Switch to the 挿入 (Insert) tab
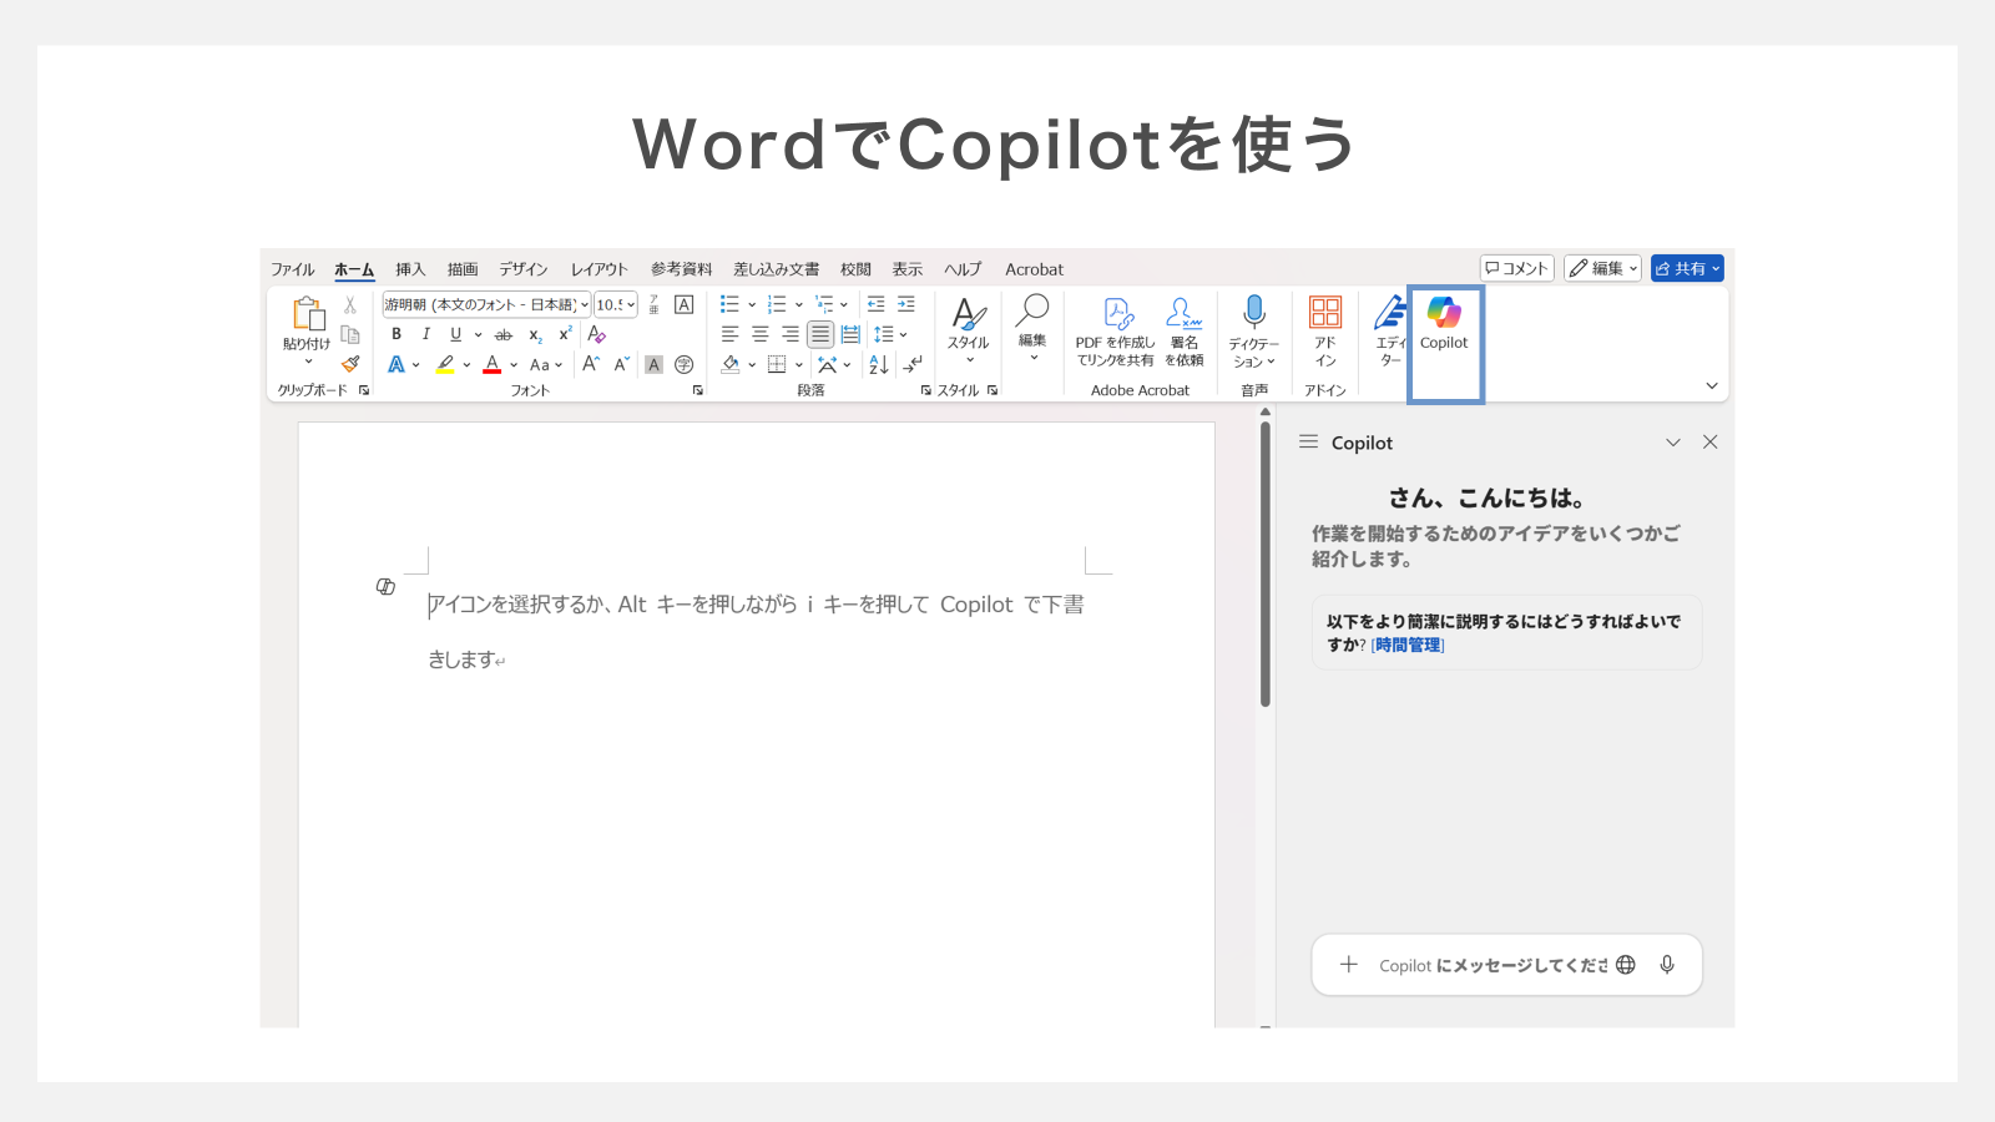1995x1122 pixels. pyautogui.click(x=410, y=269)
